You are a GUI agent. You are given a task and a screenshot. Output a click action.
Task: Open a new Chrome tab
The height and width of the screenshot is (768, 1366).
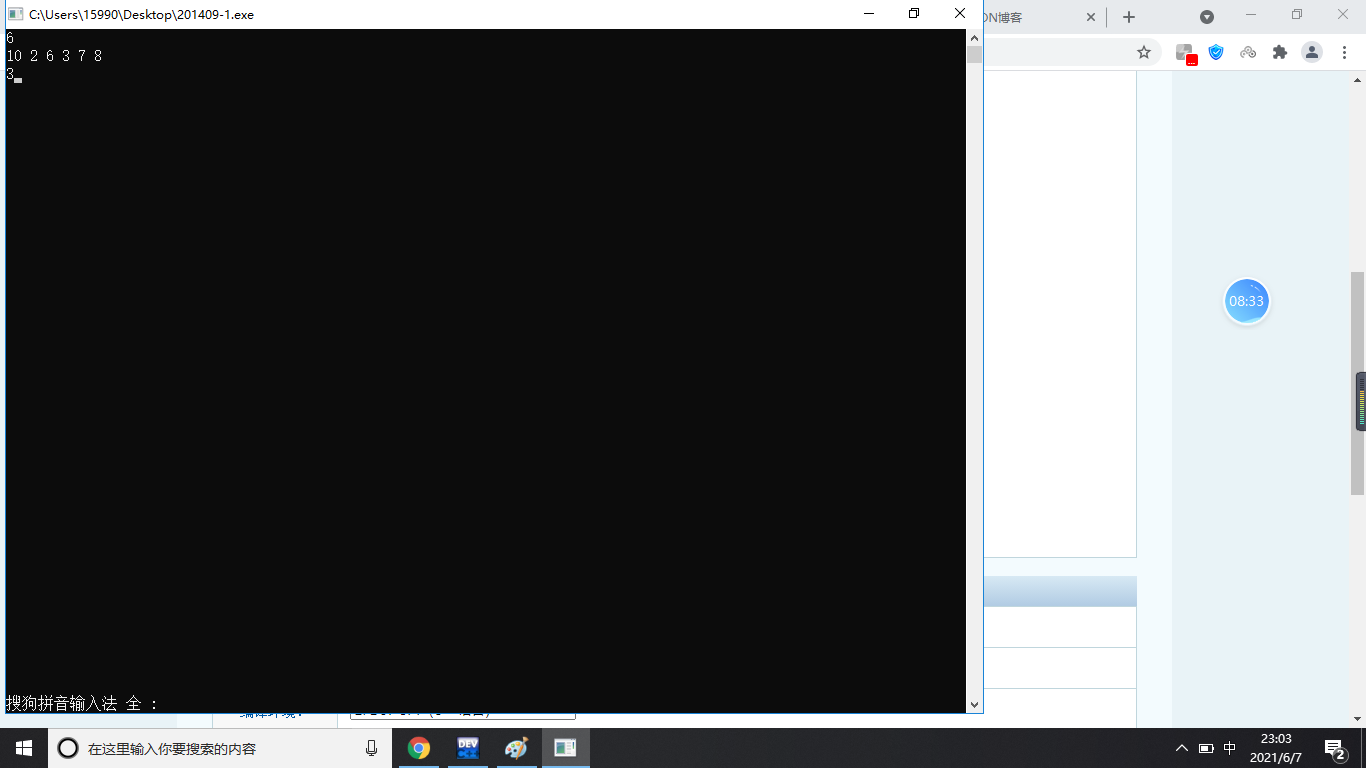click(1129, 17)
